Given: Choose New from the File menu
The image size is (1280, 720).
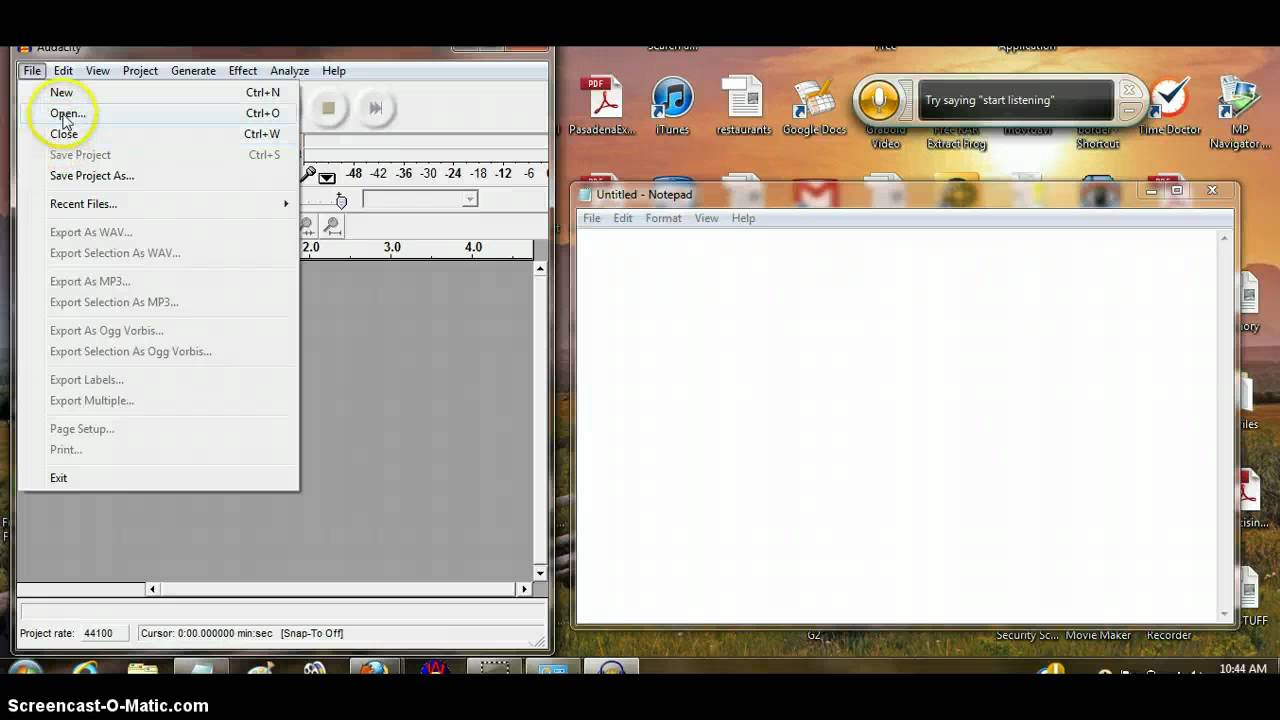Looking at the screenshot, I should pyautogui.click(x=159, y=92).
